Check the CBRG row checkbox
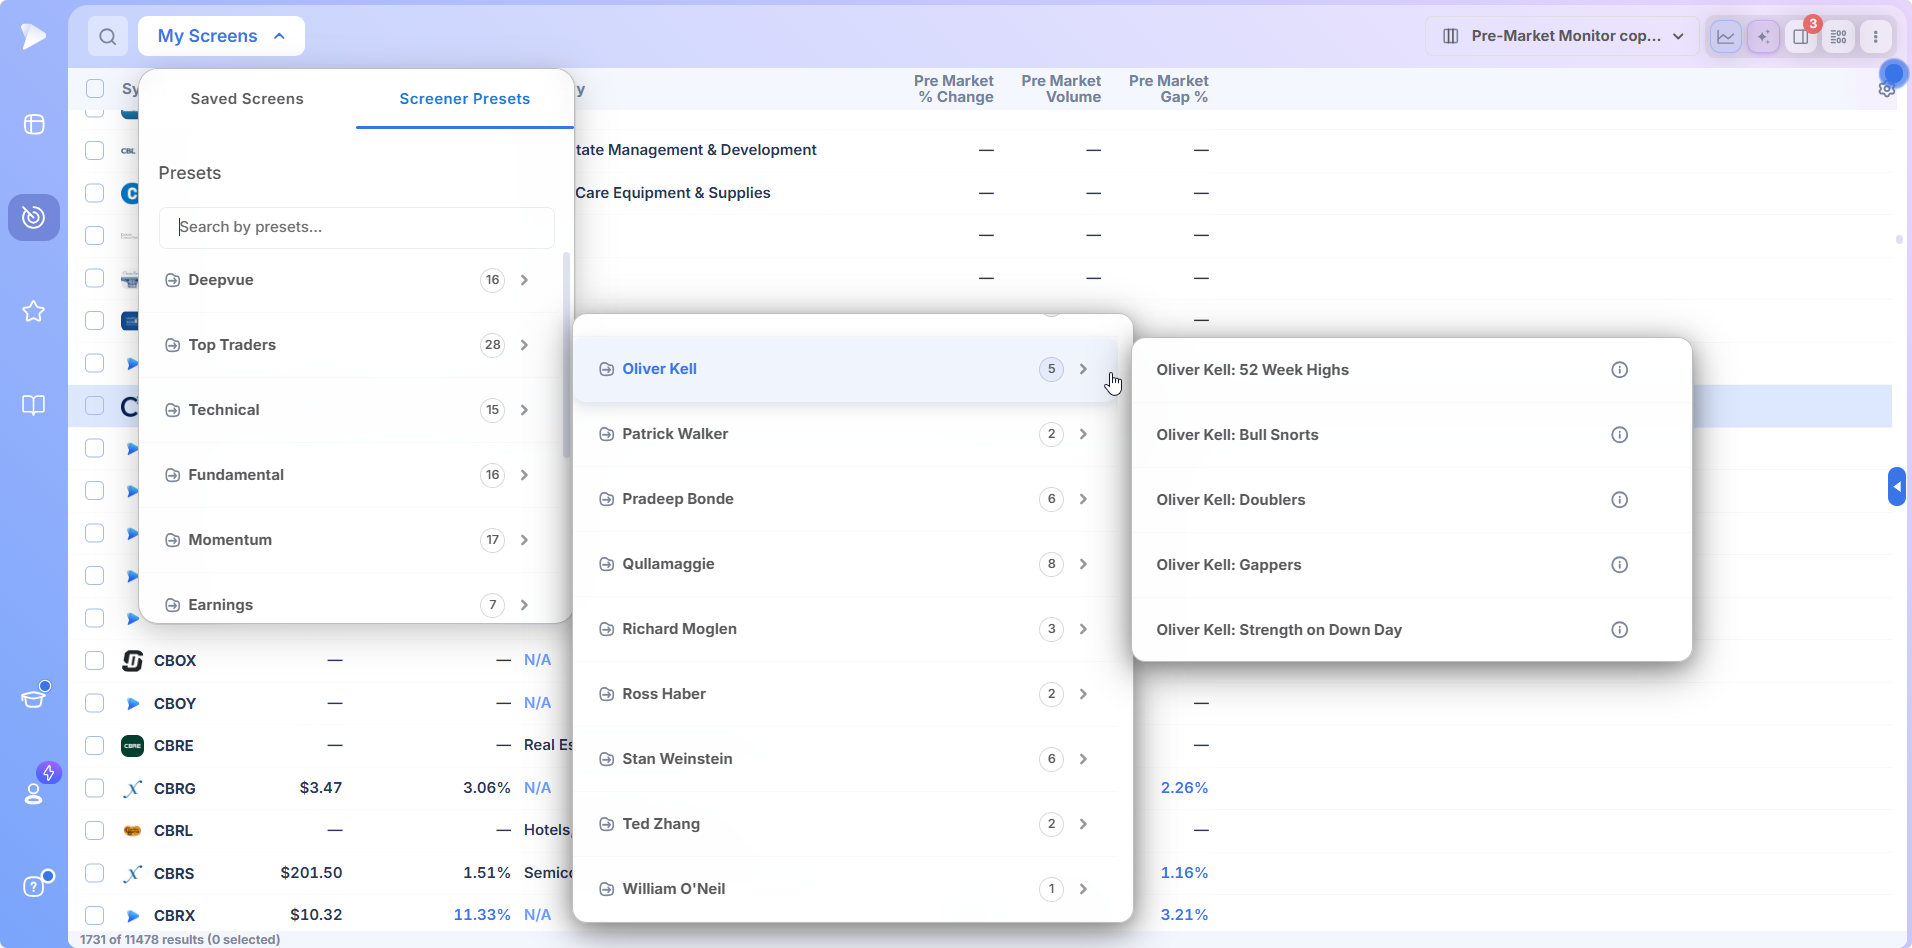This screenshot has width=1912, height=948. (x=95, y=788)
